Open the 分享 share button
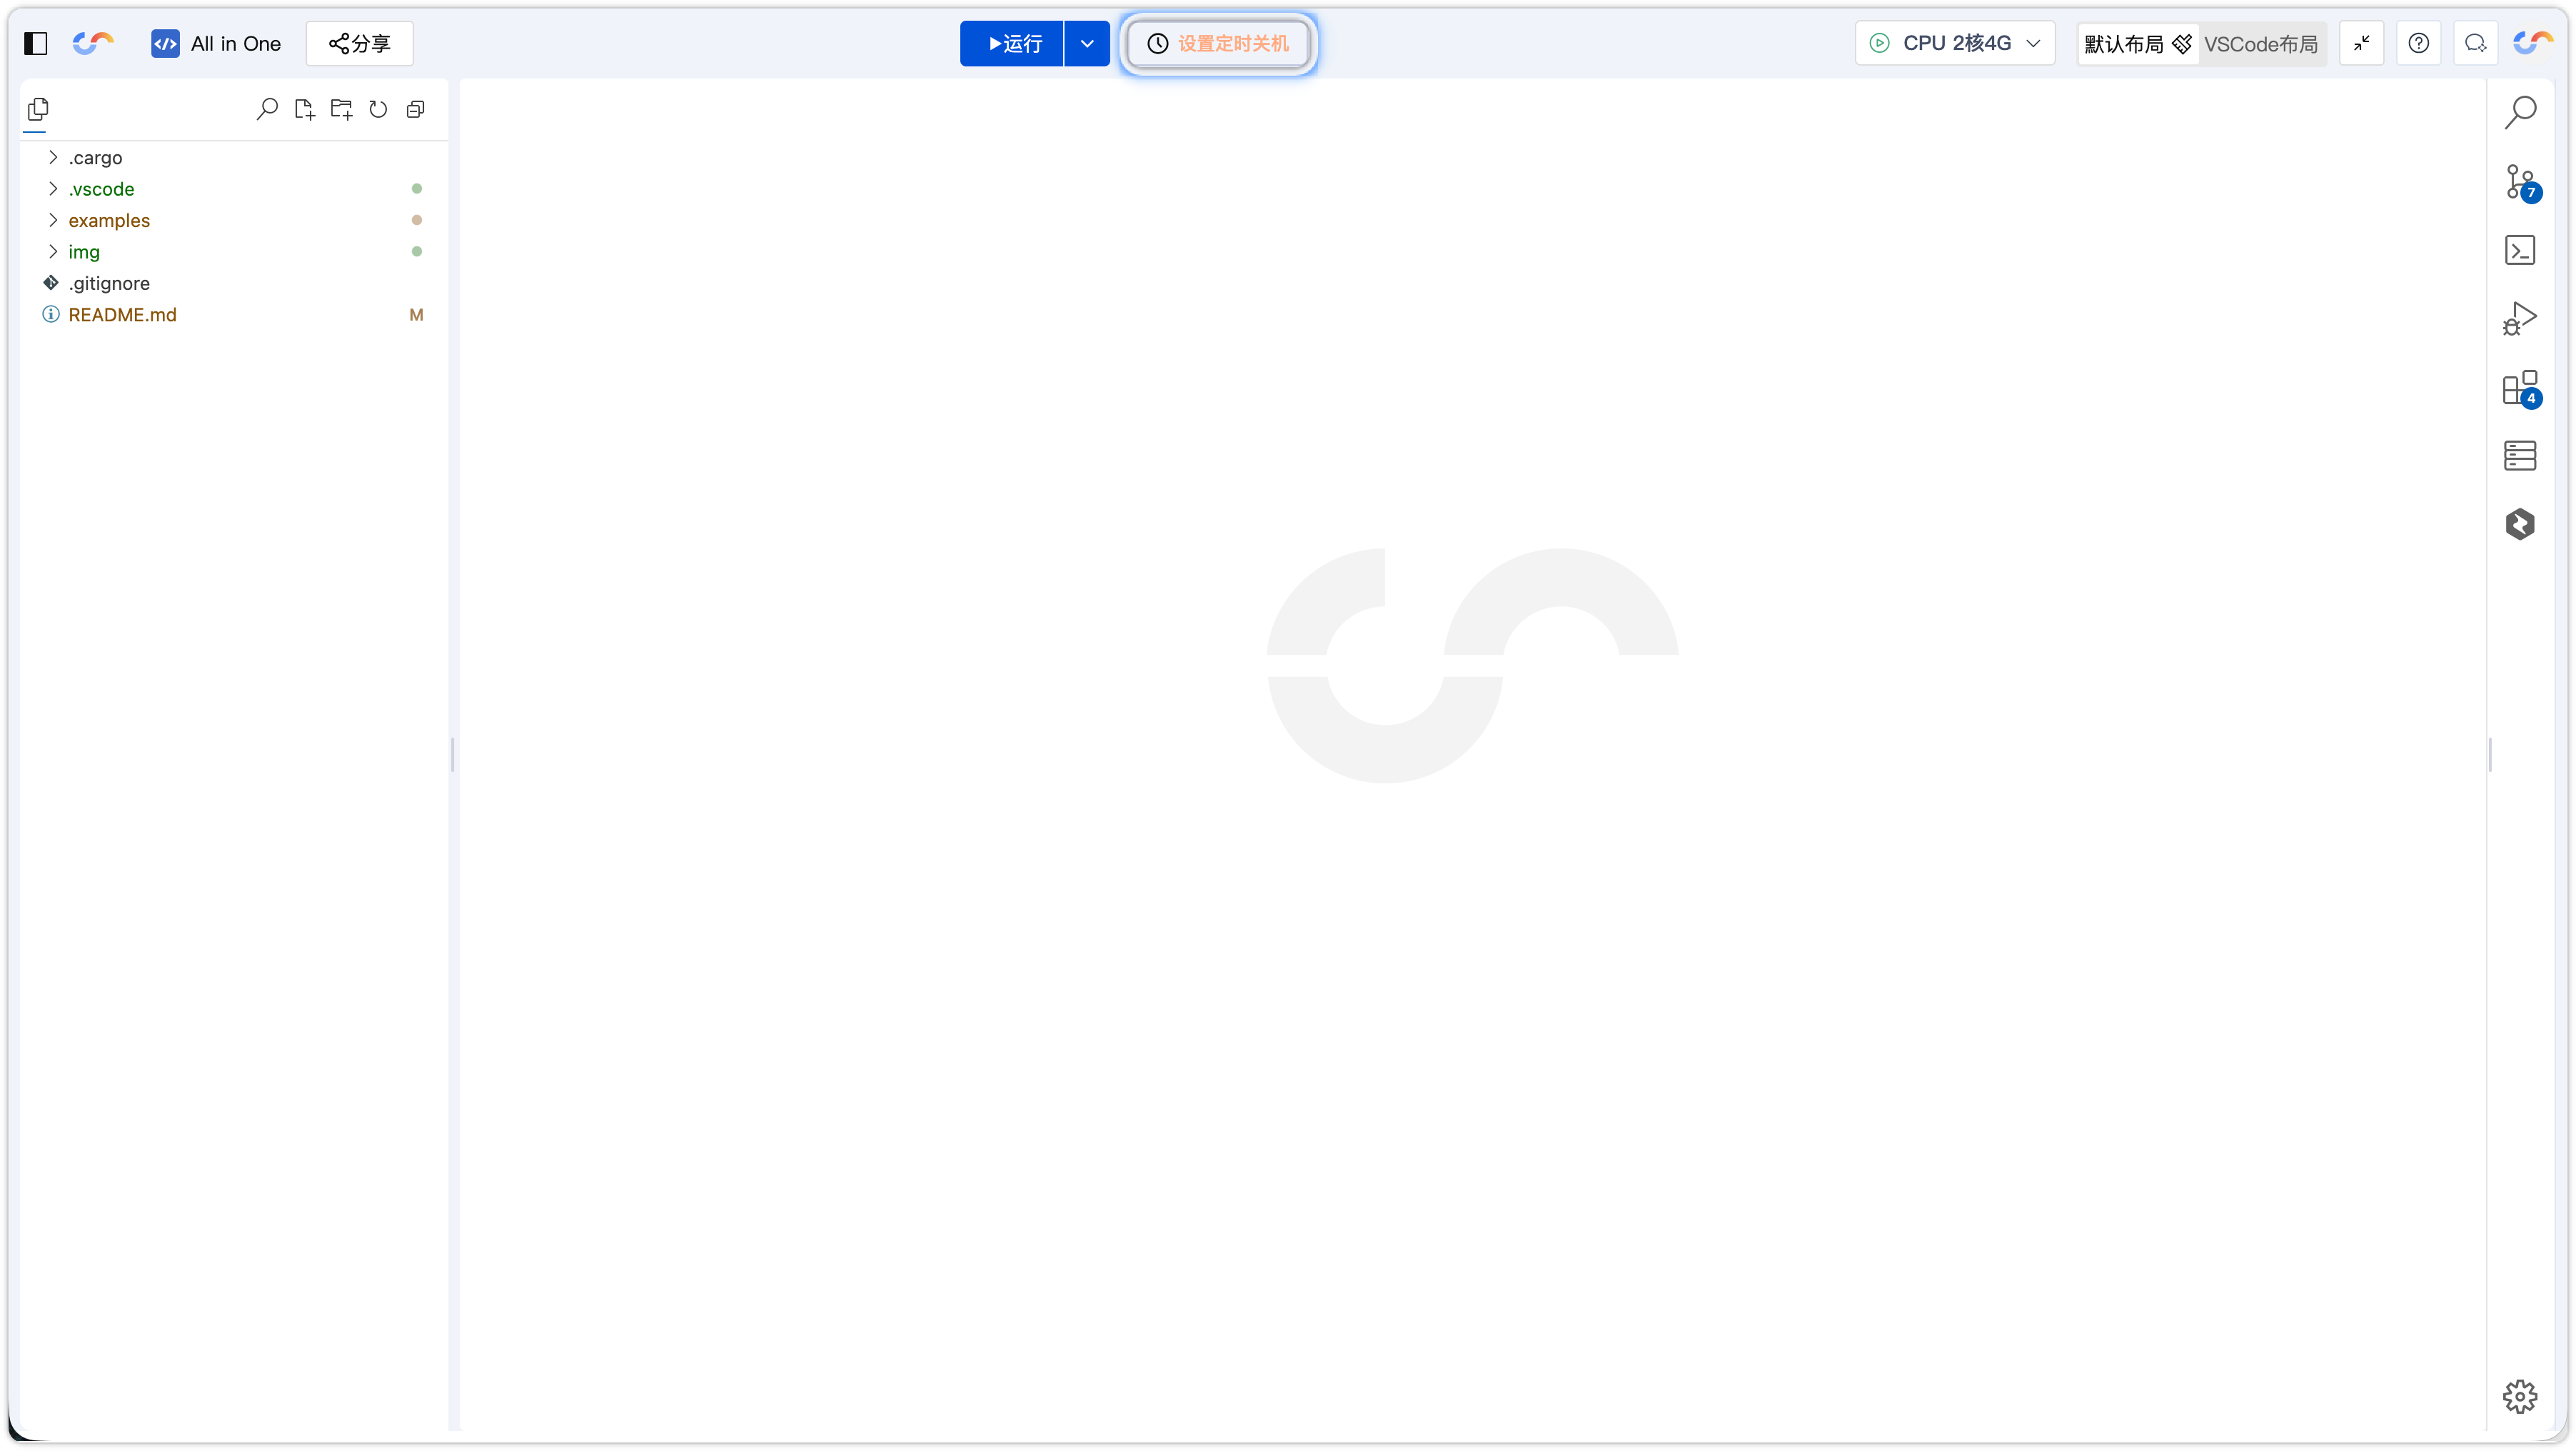This screenshot has height=1451, width=2576. point(359,43)
